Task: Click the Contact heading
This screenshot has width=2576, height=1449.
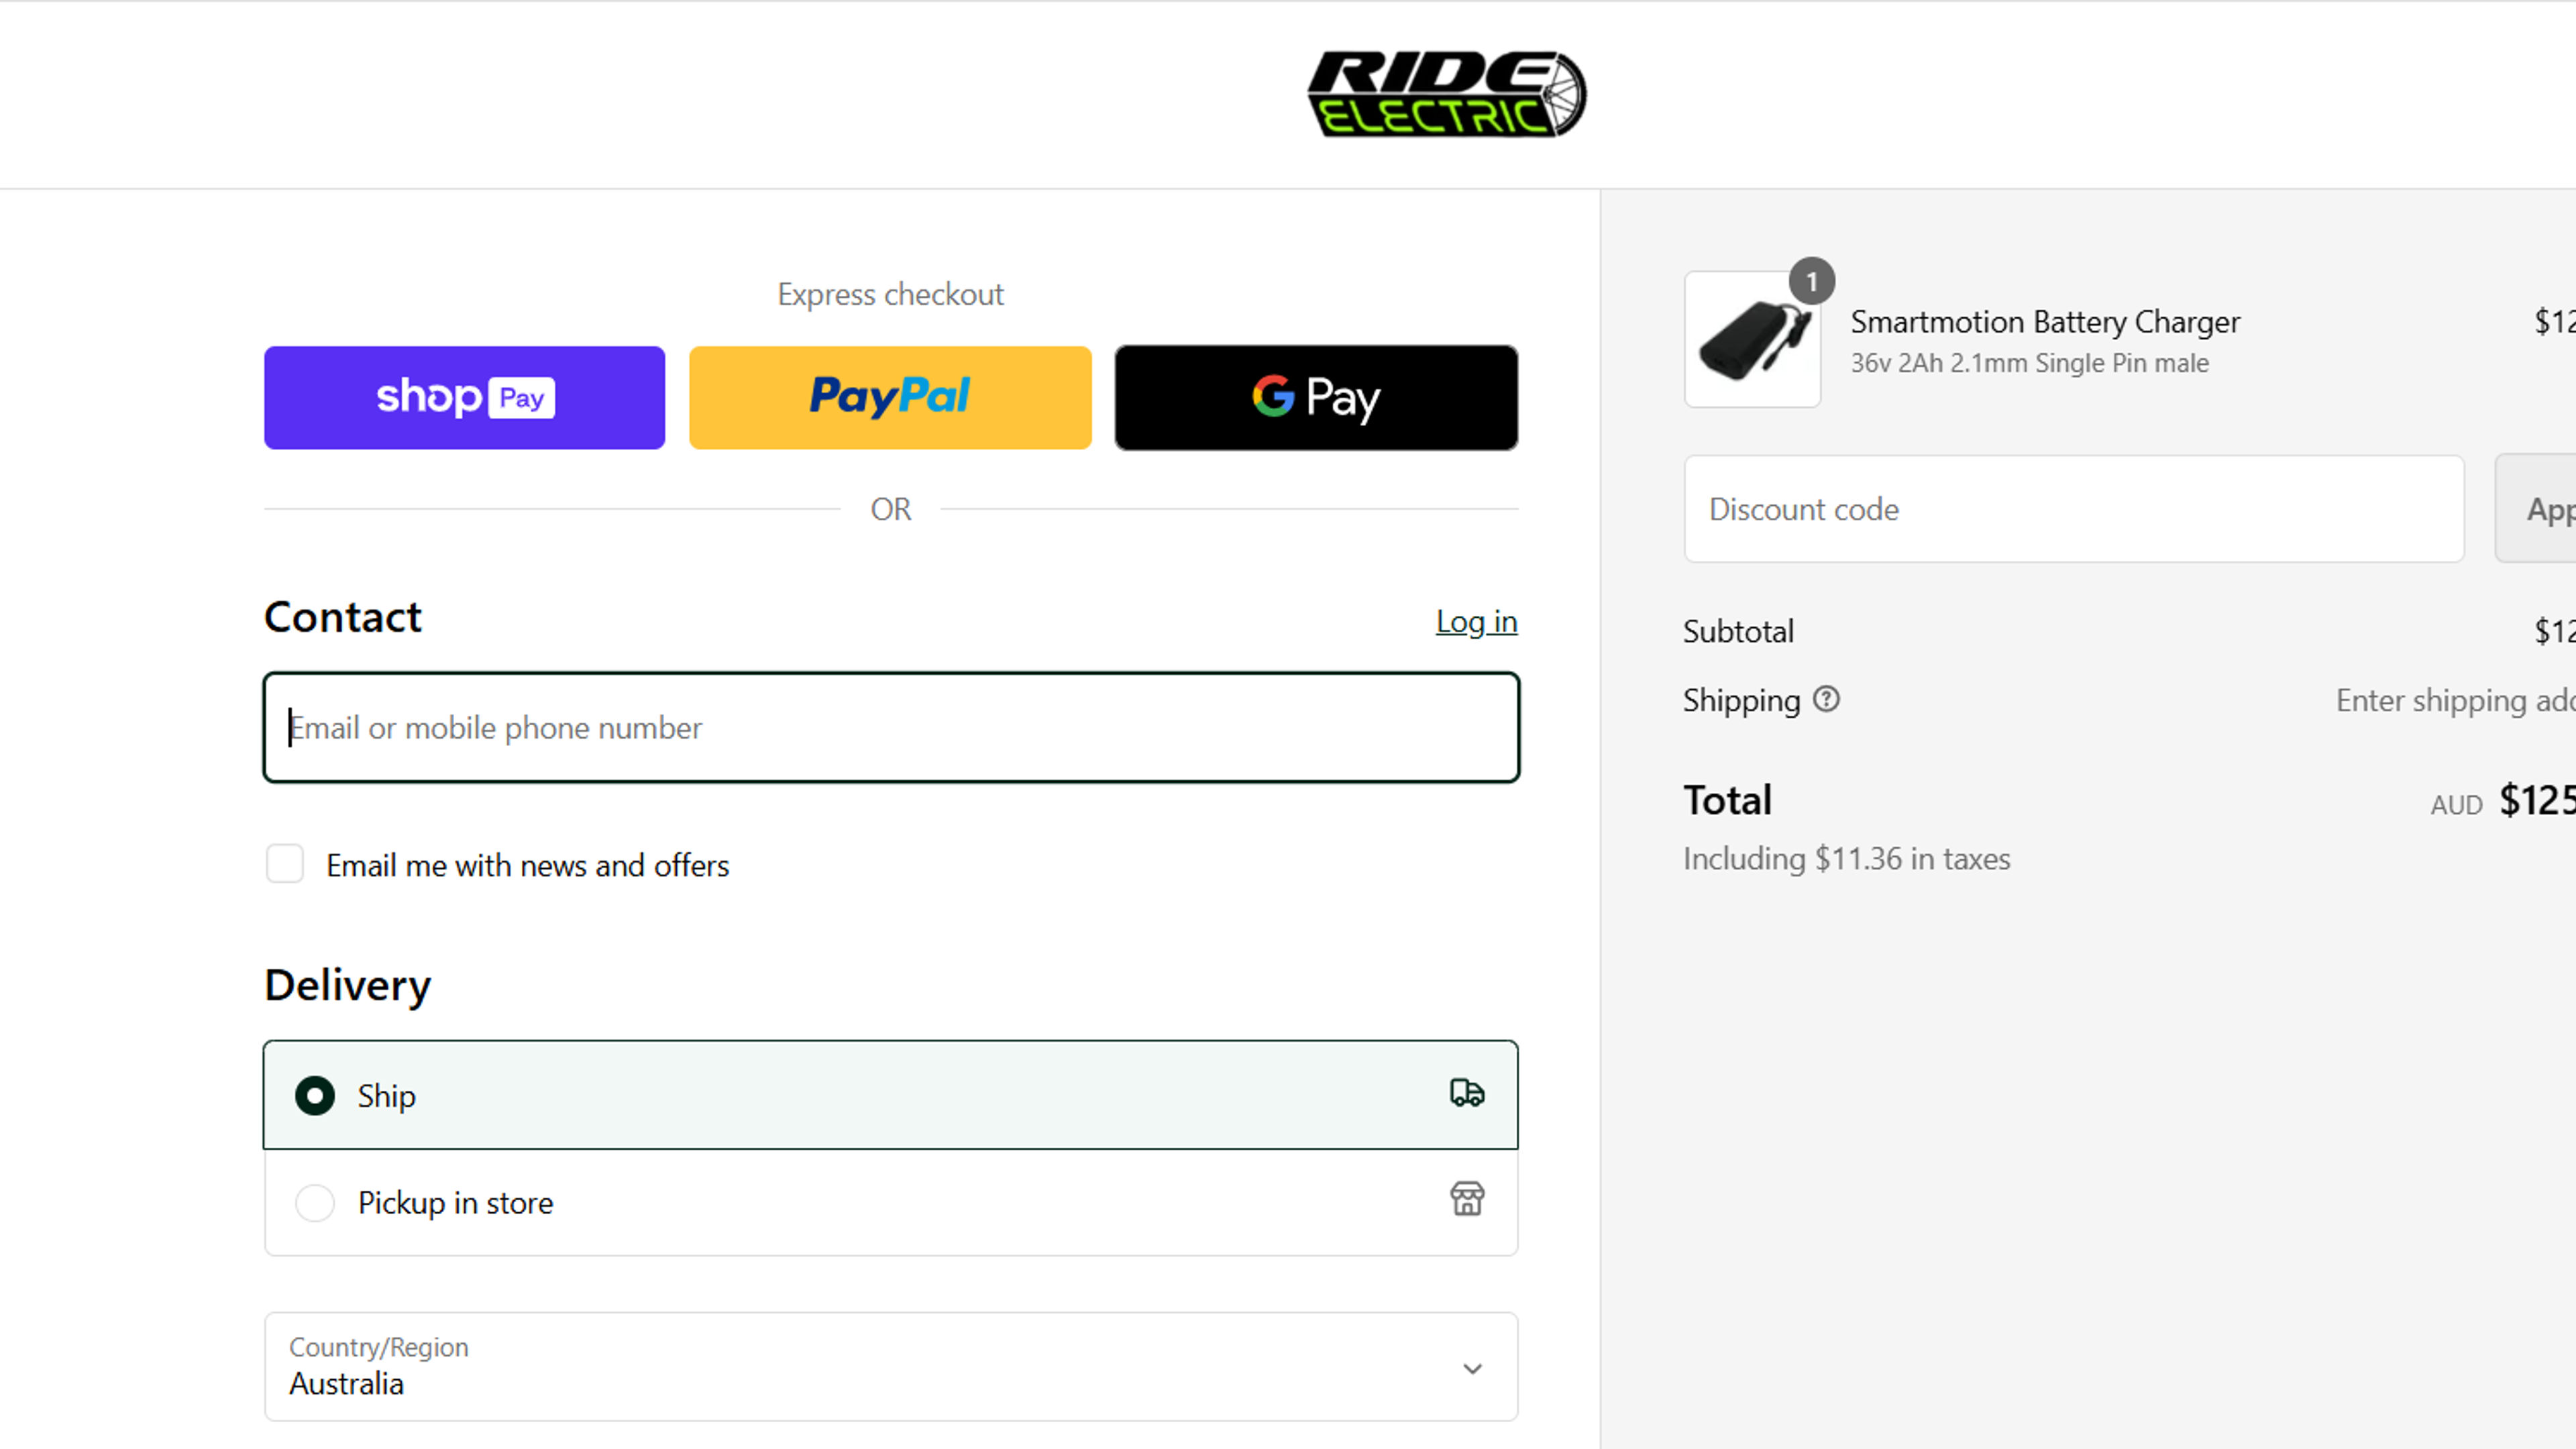Action: click(x=343, y=617)
